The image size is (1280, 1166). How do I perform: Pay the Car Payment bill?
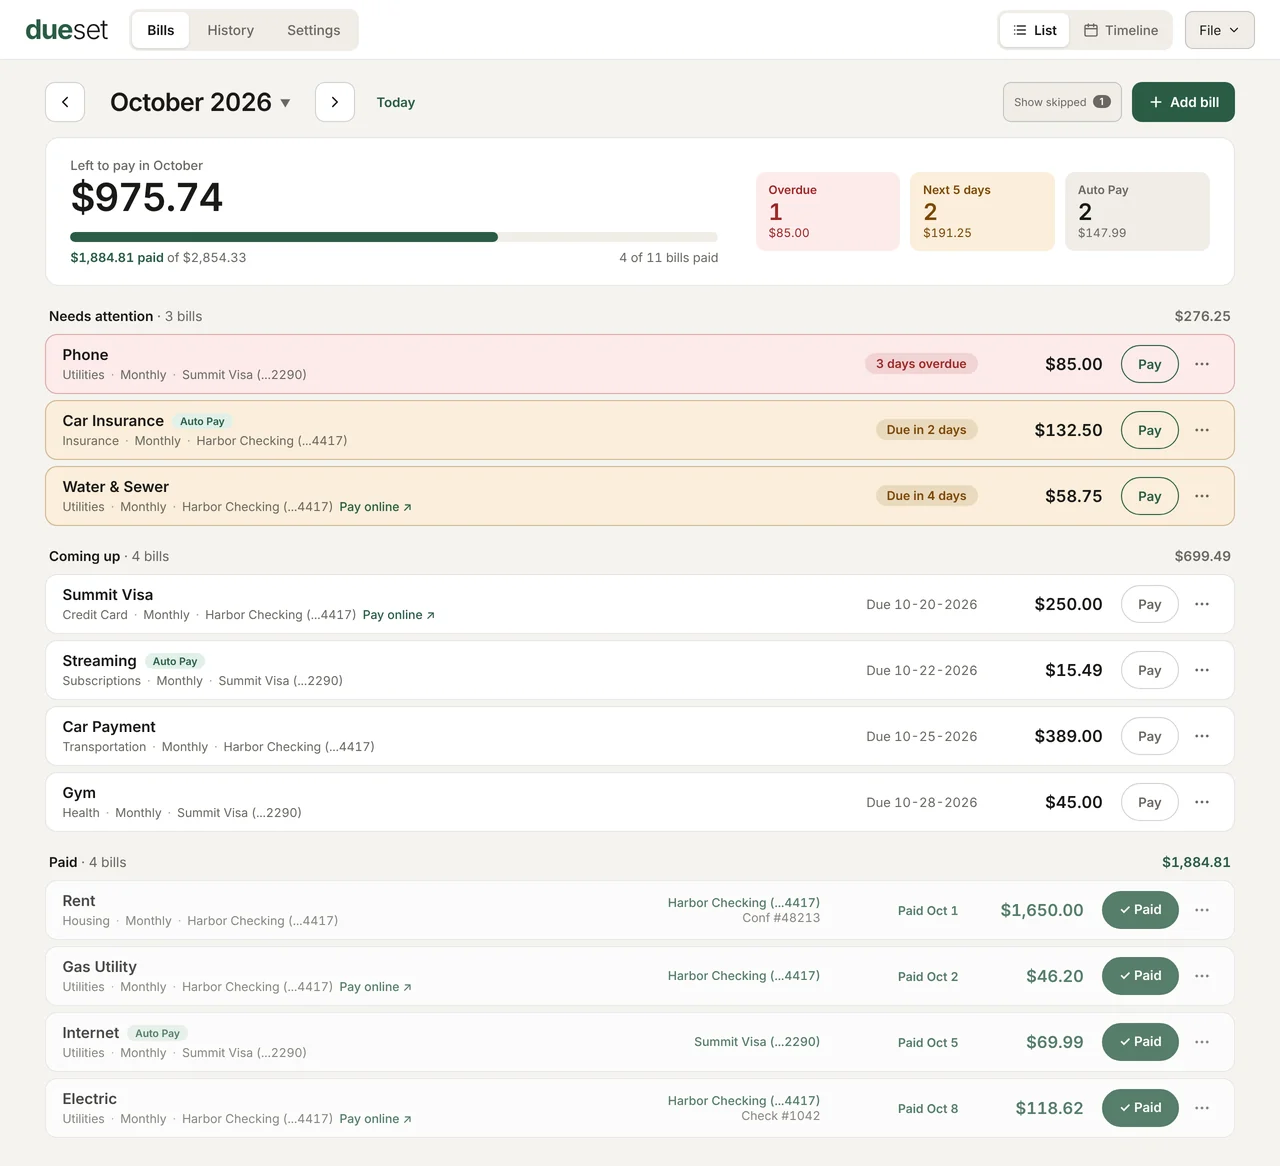coord(1150,736)
